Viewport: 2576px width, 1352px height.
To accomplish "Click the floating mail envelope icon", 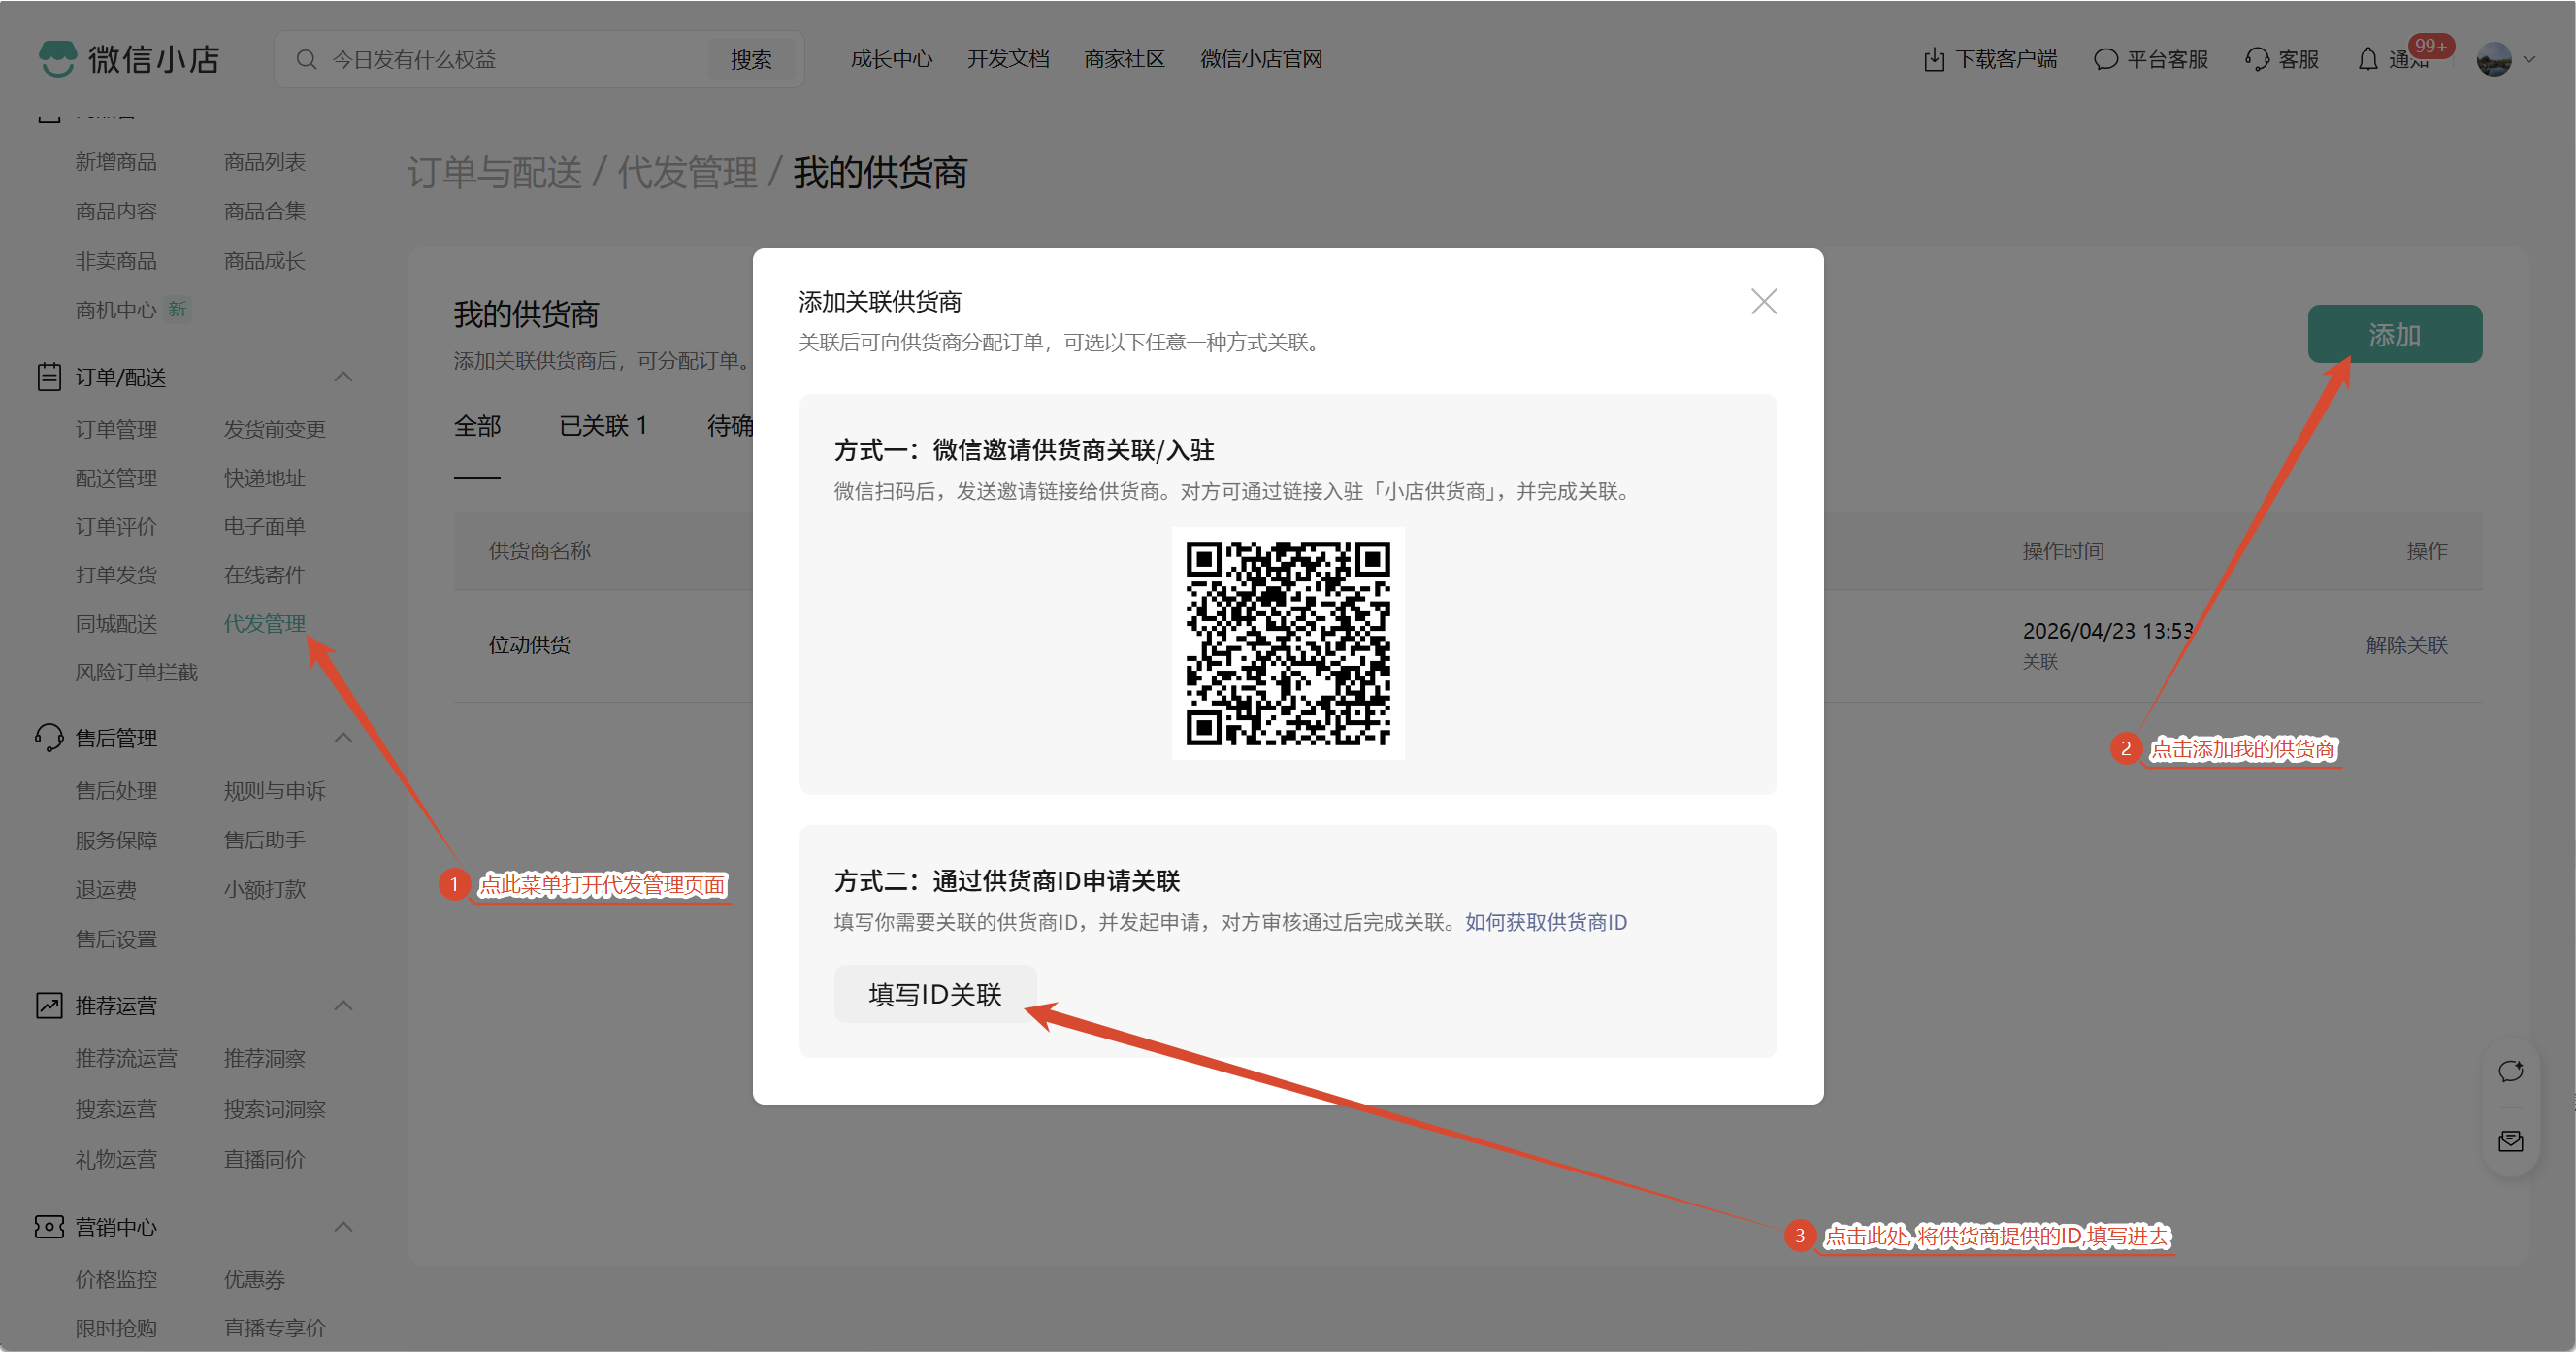I will (x=2511, y=1141).
